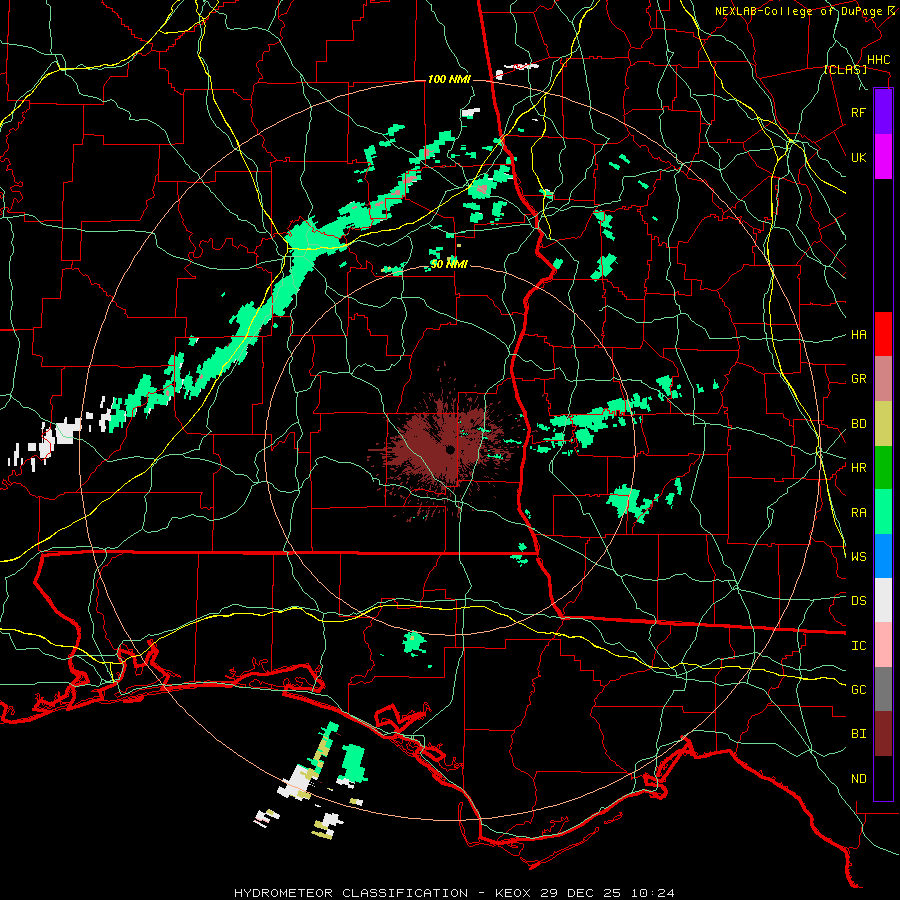Image resolution: width=900 pixels, height=900 pixels.
Task: Click 'HYDROMETEOR CLASSIFICATION' in the bottom caption
Action: (x=351, y=893)
